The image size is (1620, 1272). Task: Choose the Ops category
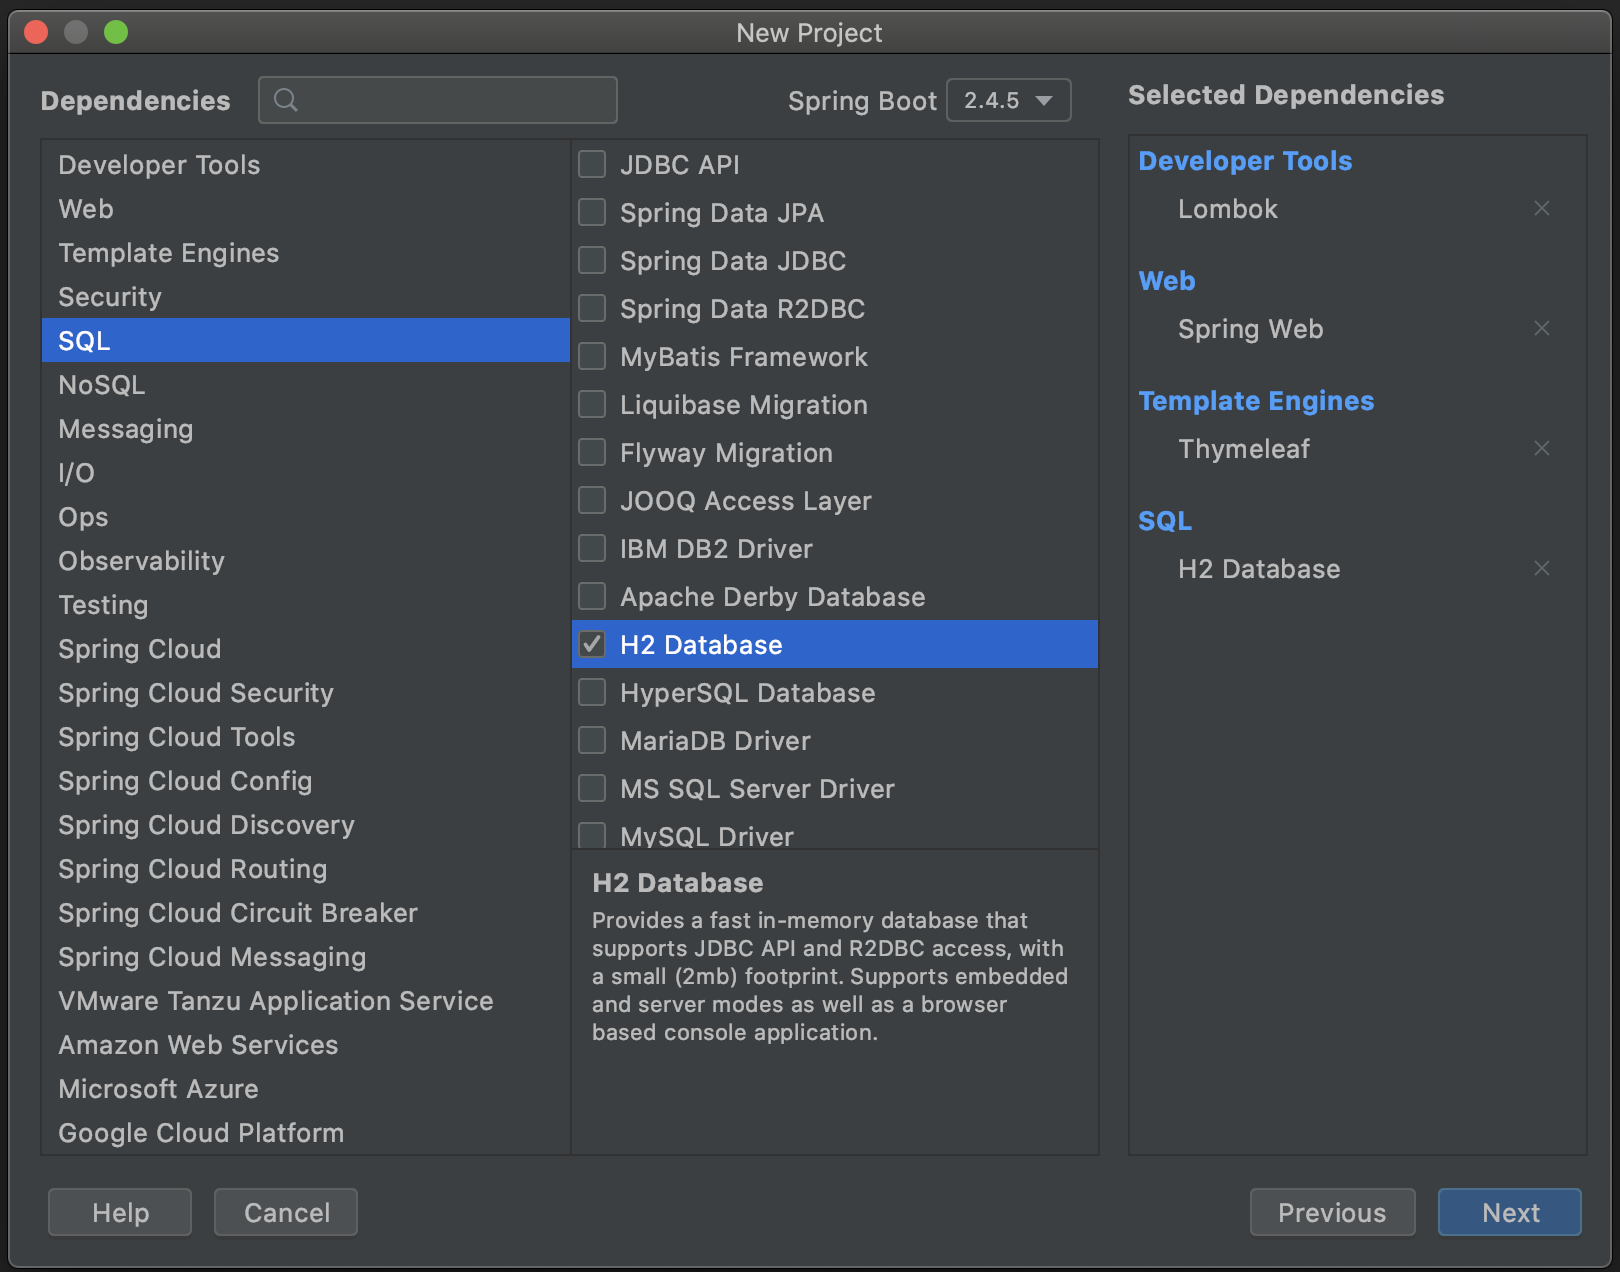306,517
